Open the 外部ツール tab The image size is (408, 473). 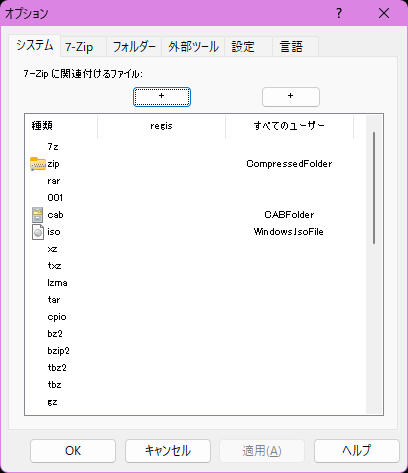(193, 47)
